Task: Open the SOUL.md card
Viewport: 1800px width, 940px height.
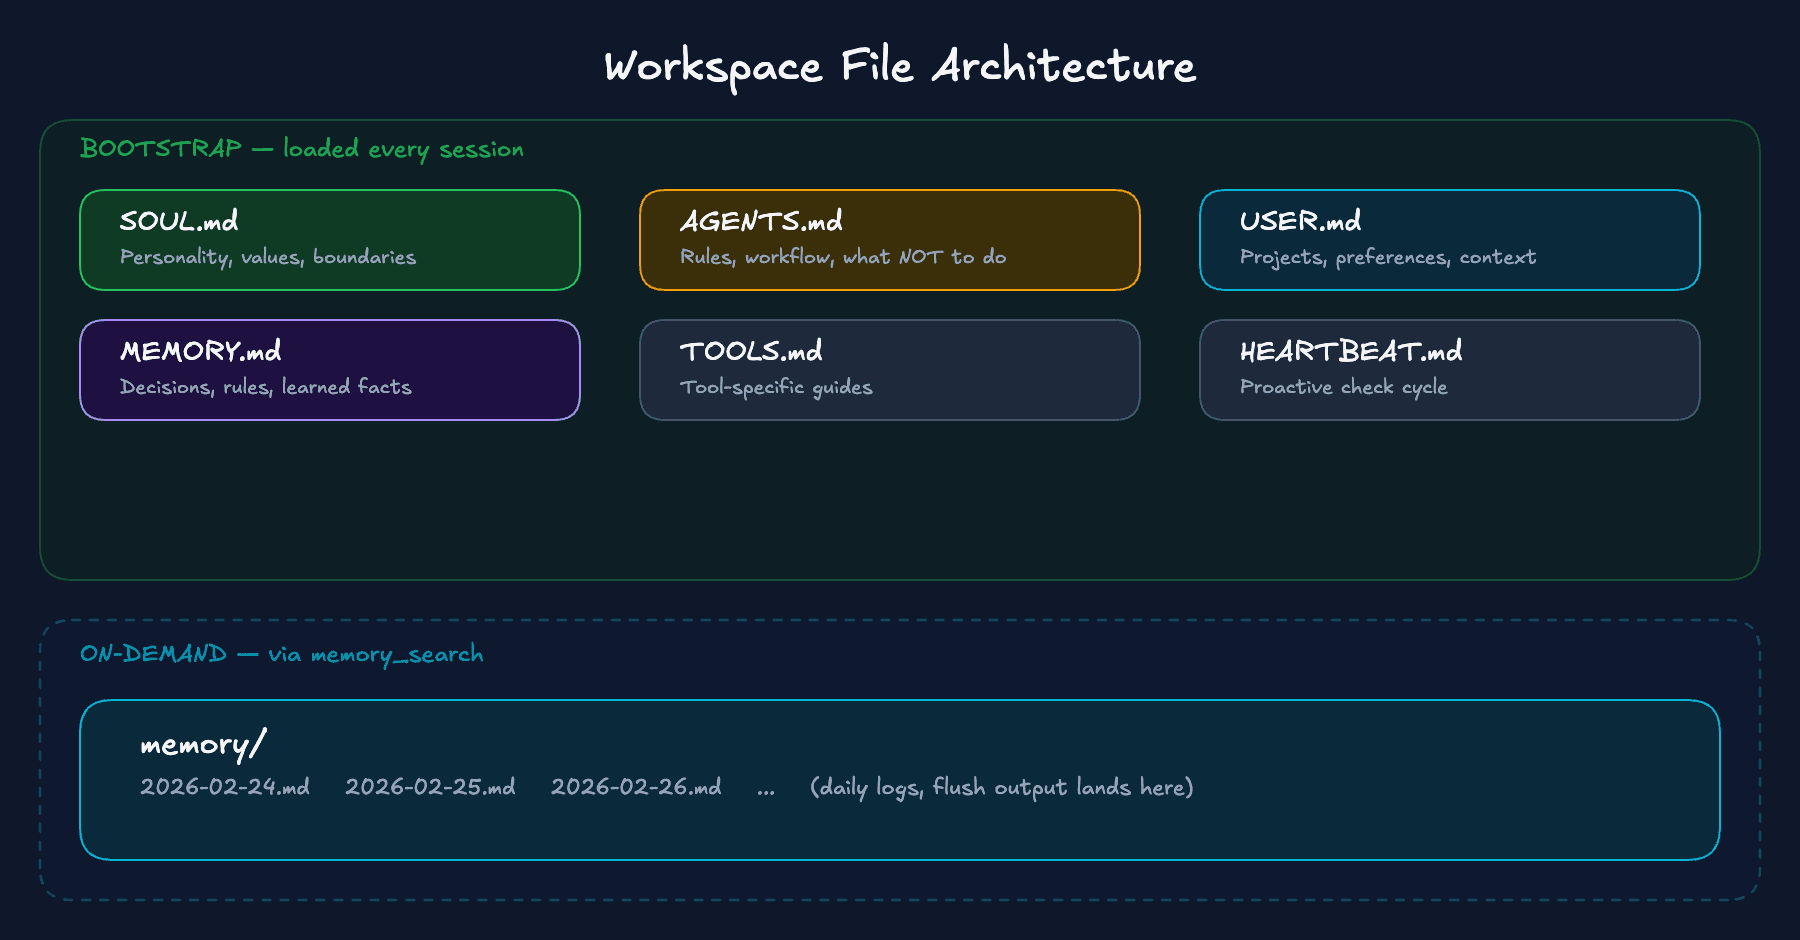Action: pyautogui.click(x=330, y=240)
